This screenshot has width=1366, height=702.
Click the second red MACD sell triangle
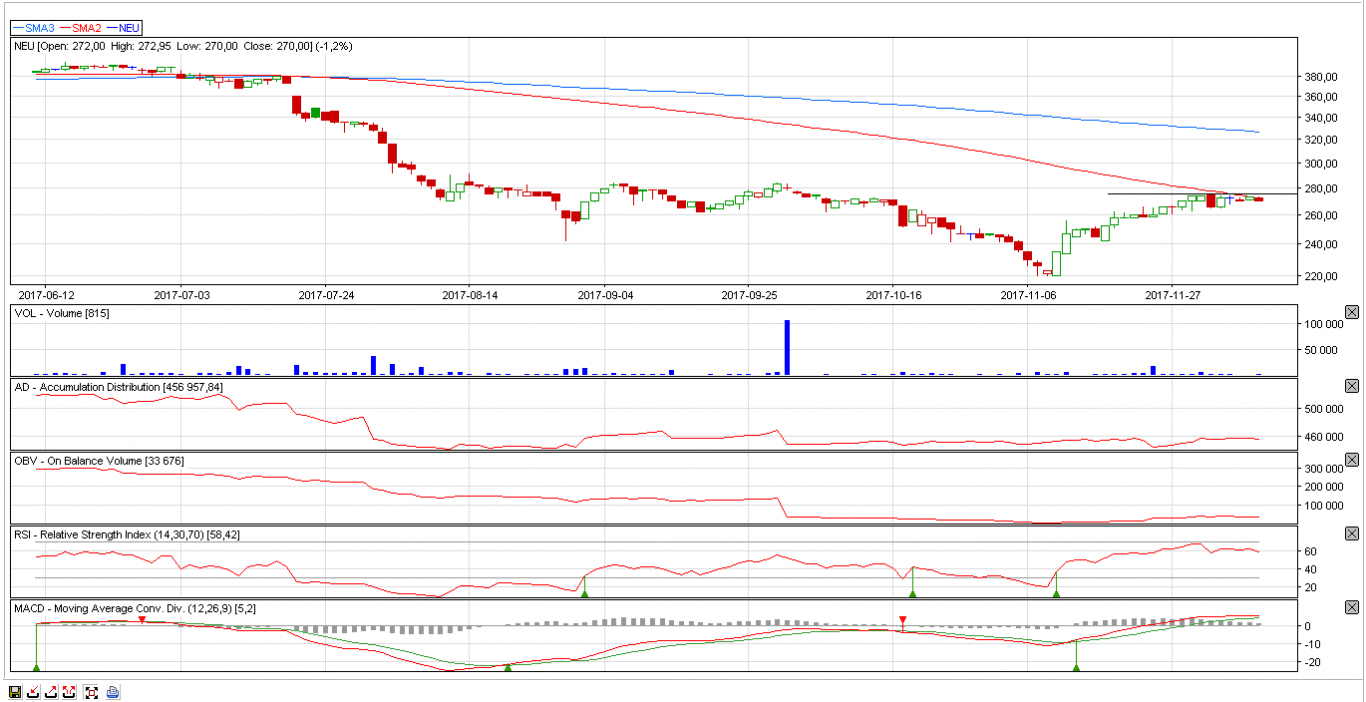903,620
